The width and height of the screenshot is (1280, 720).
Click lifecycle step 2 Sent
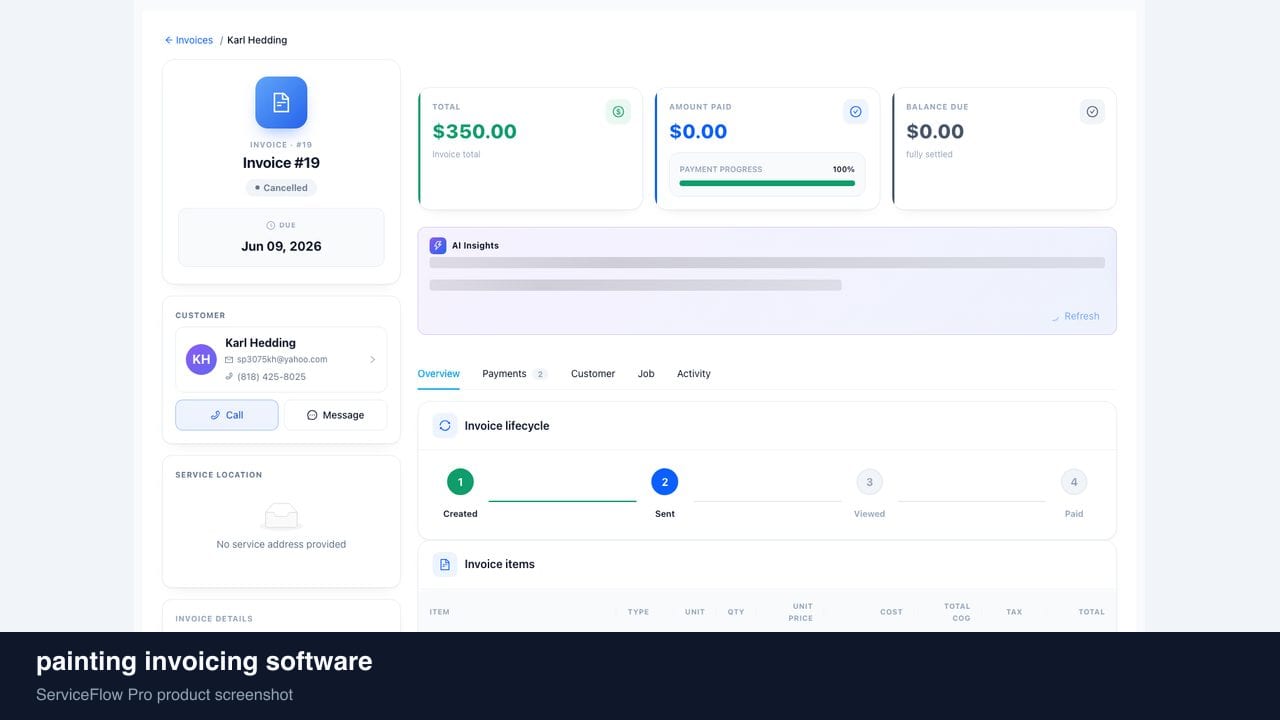point(665,482)
